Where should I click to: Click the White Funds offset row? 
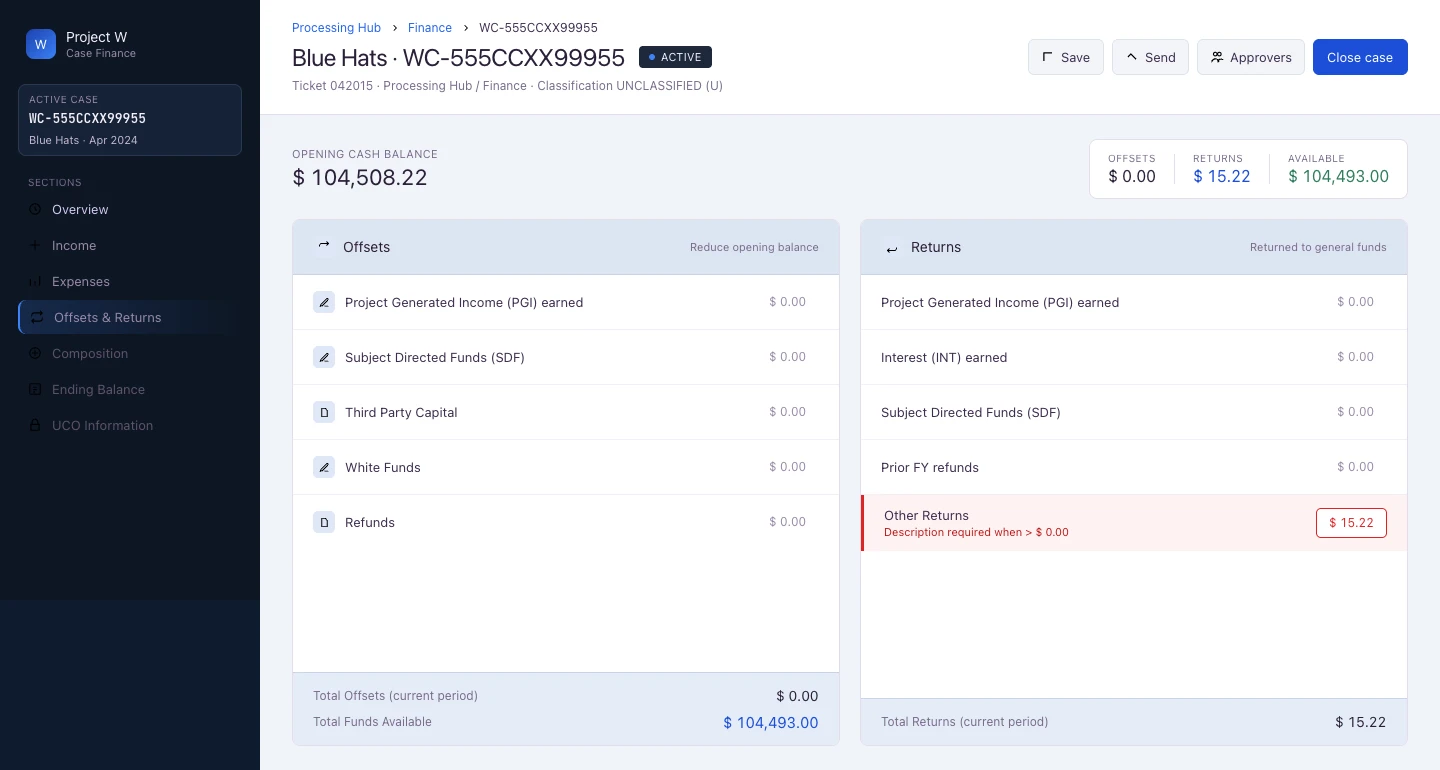point(566,467)
